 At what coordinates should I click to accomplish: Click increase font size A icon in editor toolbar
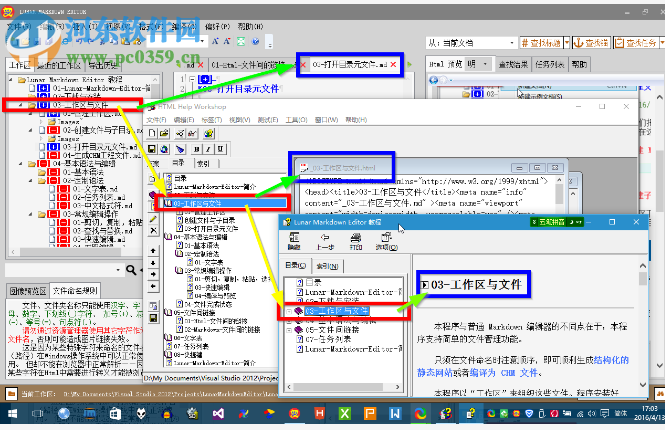215,41
